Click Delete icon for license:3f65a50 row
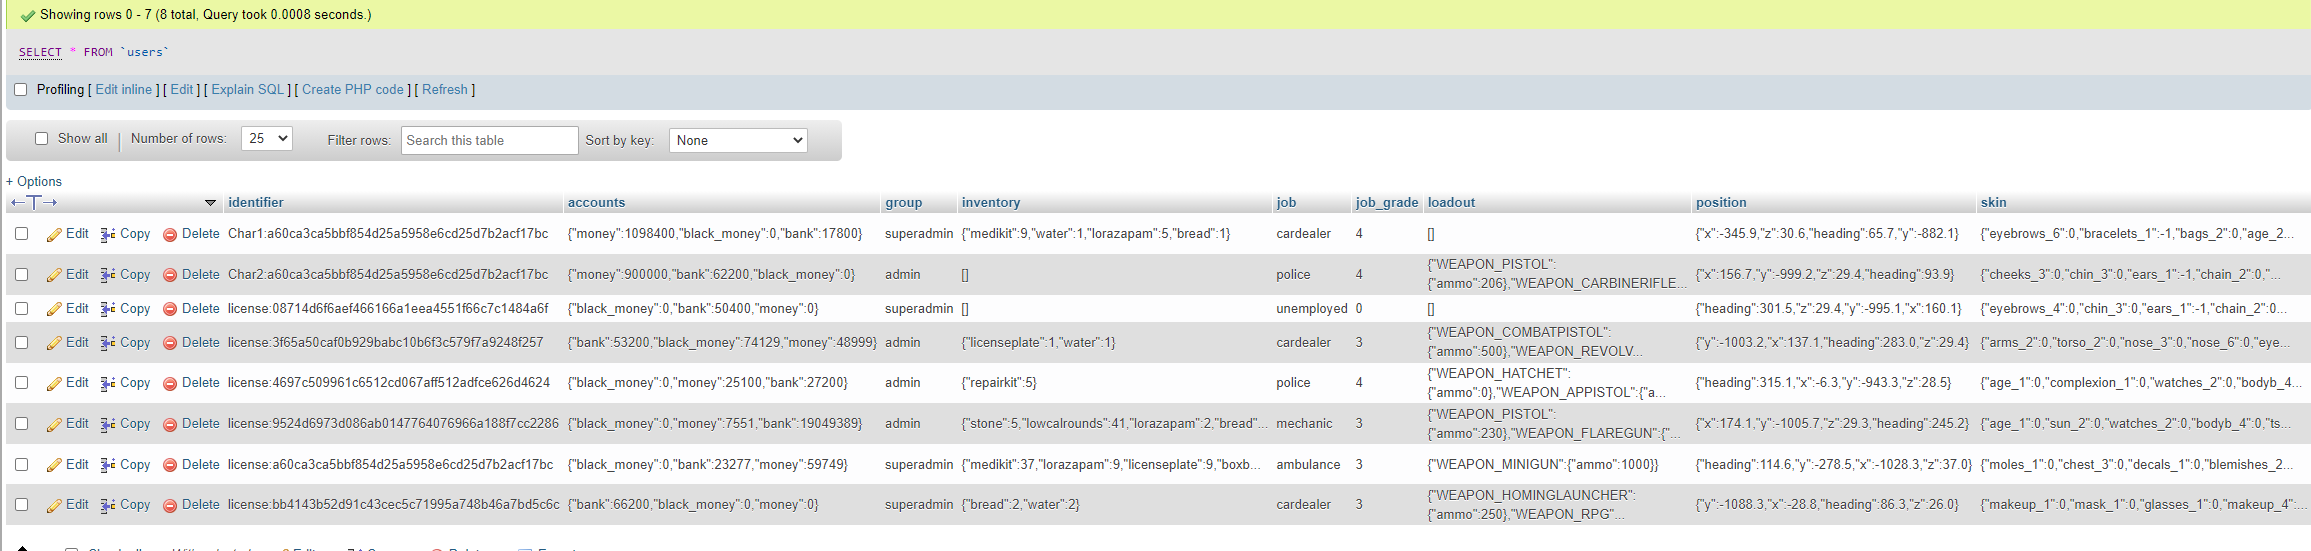Viewport: 2311px width, 551px height. coord(170,343)
